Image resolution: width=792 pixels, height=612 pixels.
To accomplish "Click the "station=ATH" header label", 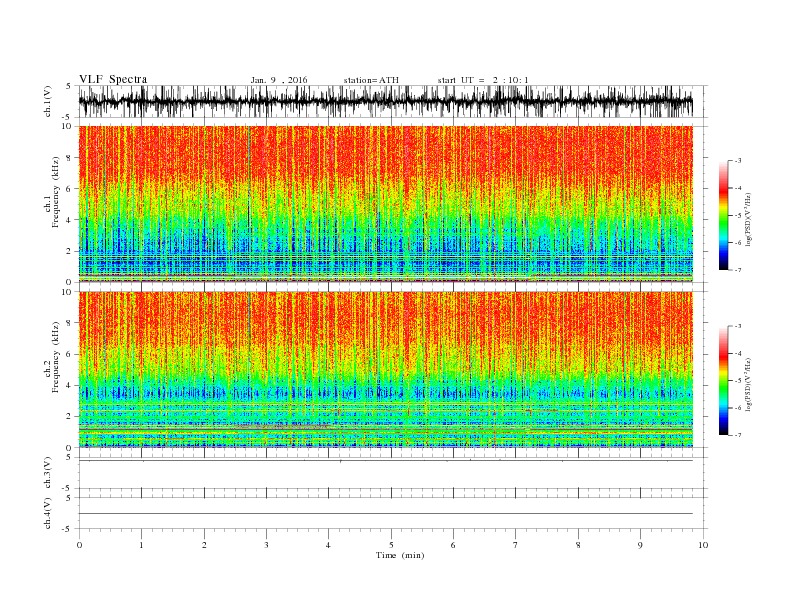I will (371, 80).
